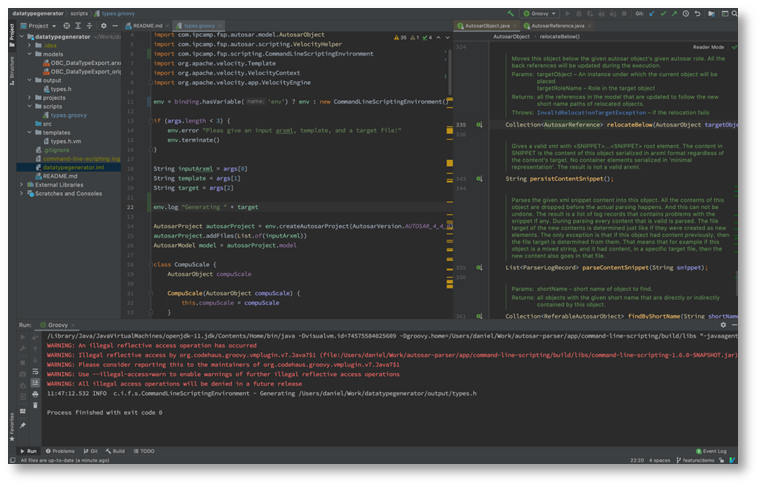Screen dimensions: 761x487
Task: Open the Project view dropdown
Action: (x=38, y=26)
